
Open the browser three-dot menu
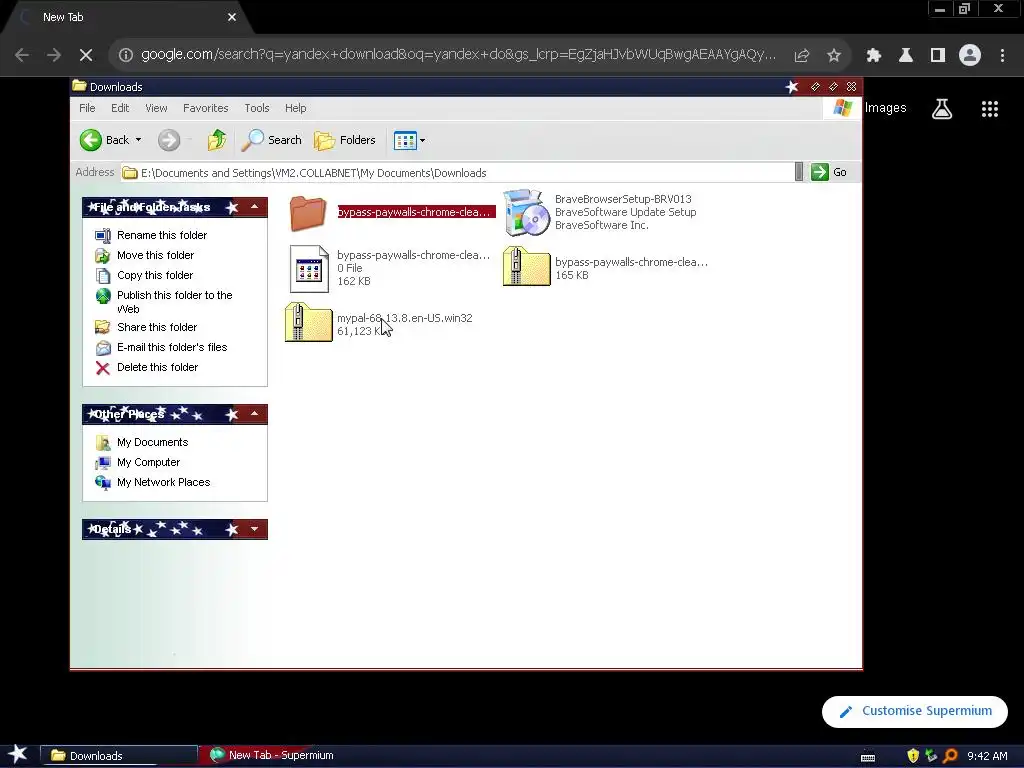point(1002,56)
